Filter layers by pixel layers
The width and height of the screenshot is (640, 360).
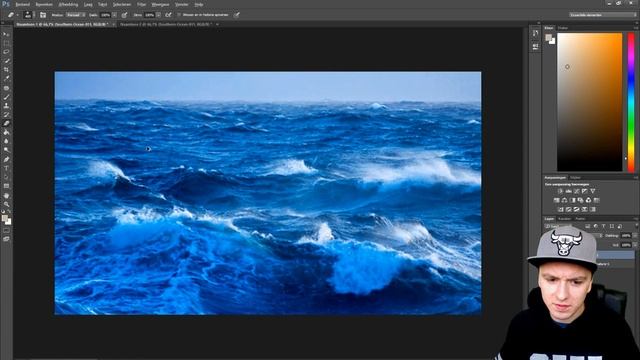click(588, 226)
